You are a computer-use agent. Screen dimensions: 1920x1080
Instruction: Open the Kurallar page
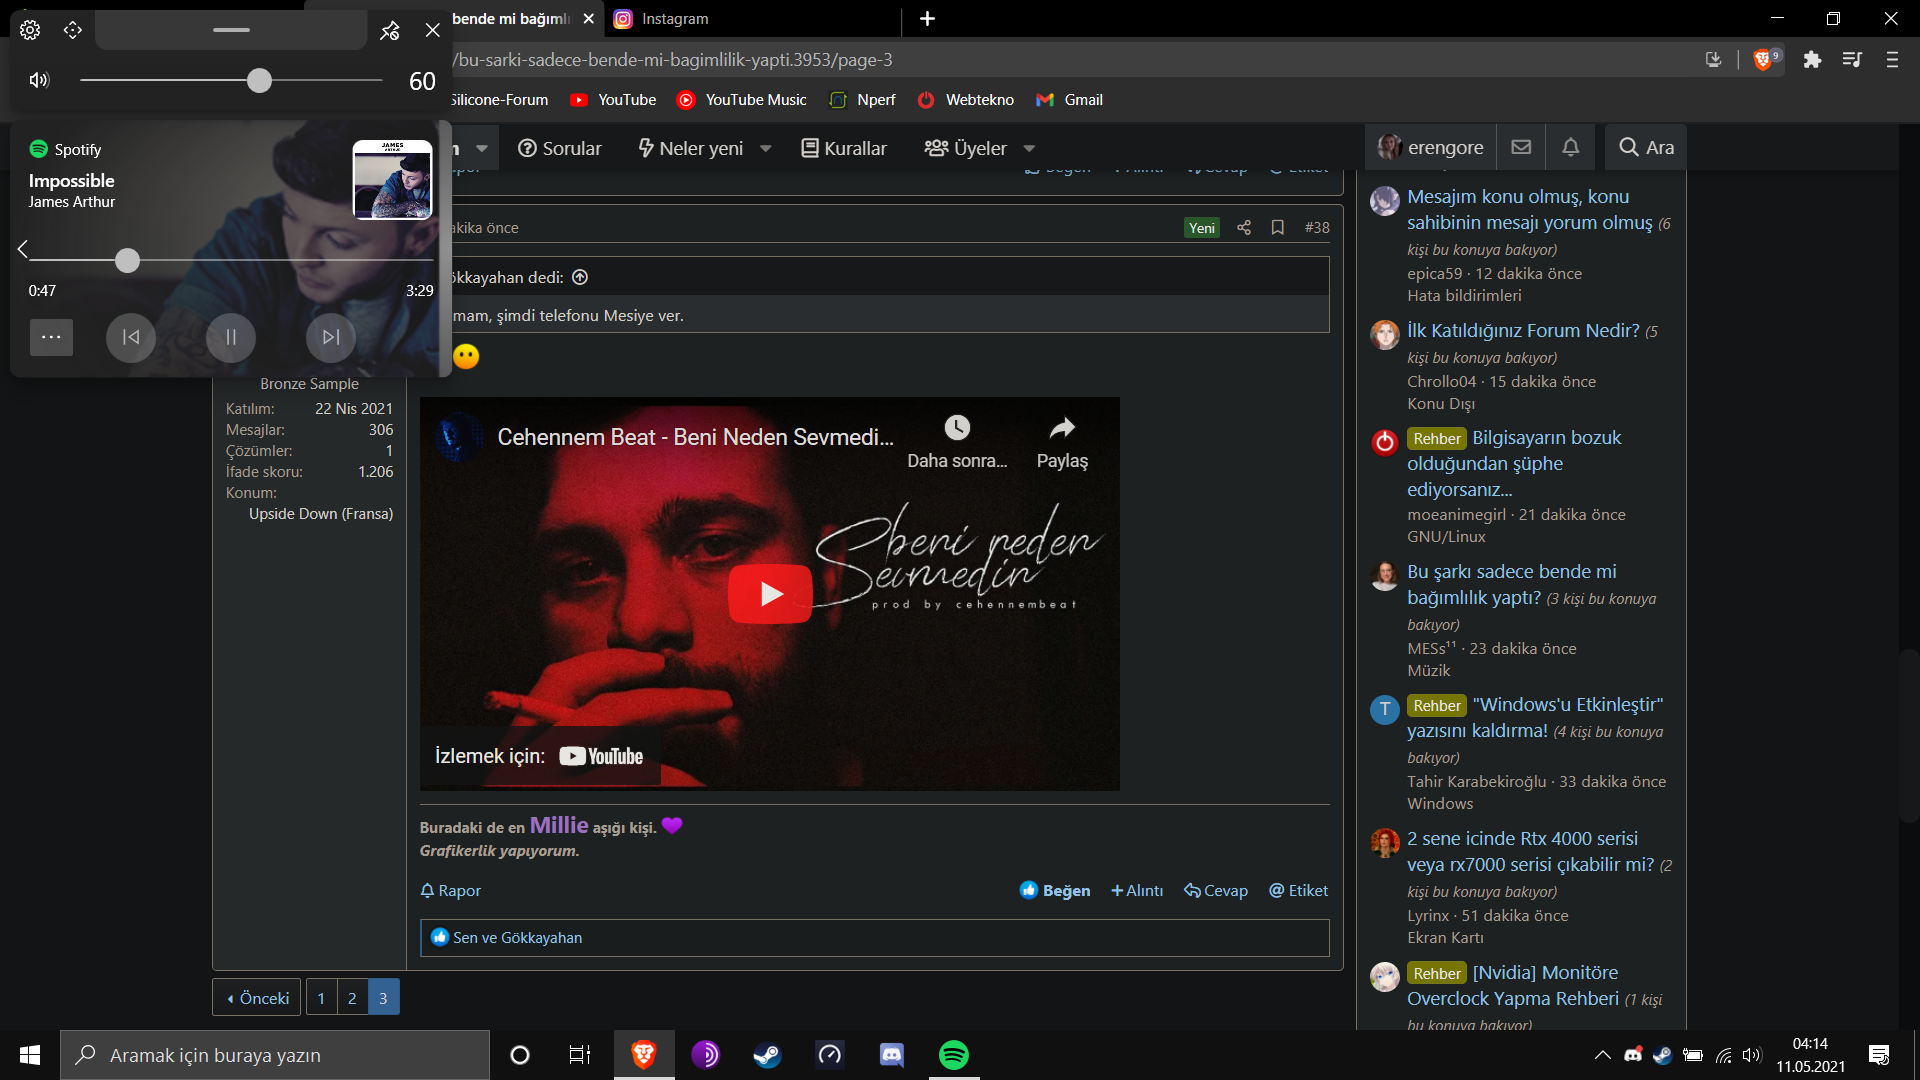click(844, 148)
